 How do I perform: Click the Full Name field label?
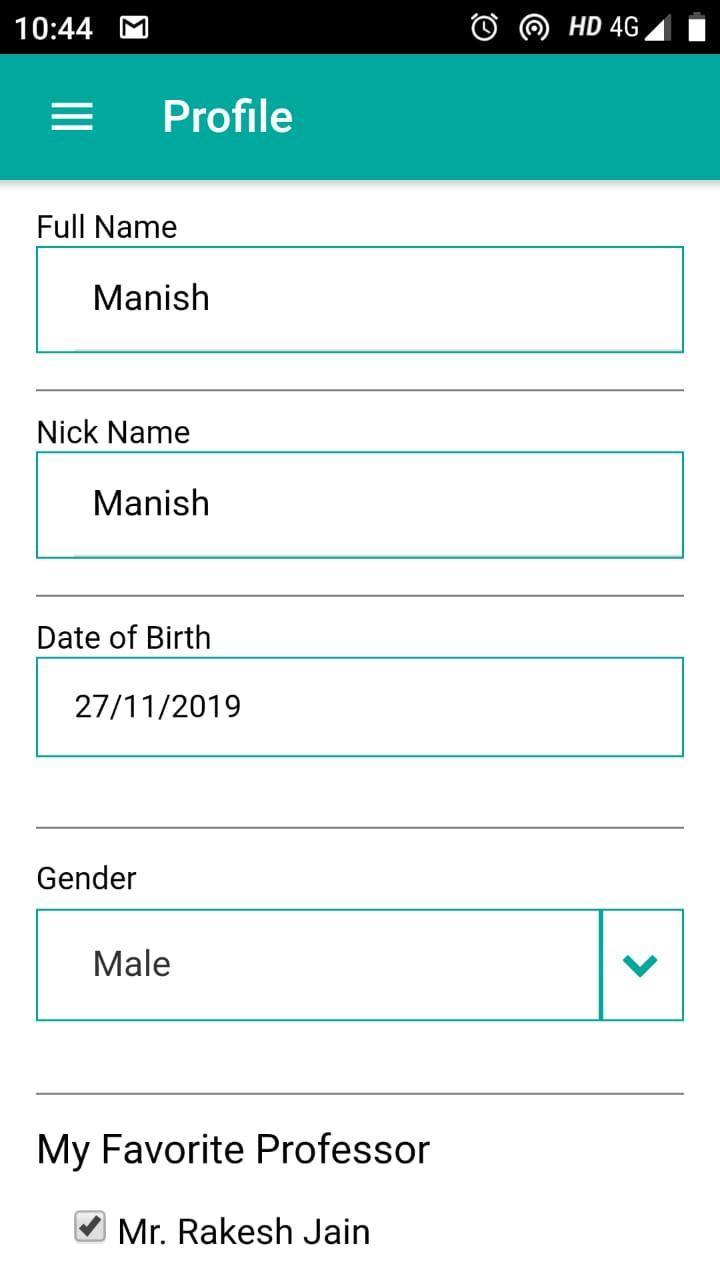[107, 227]
